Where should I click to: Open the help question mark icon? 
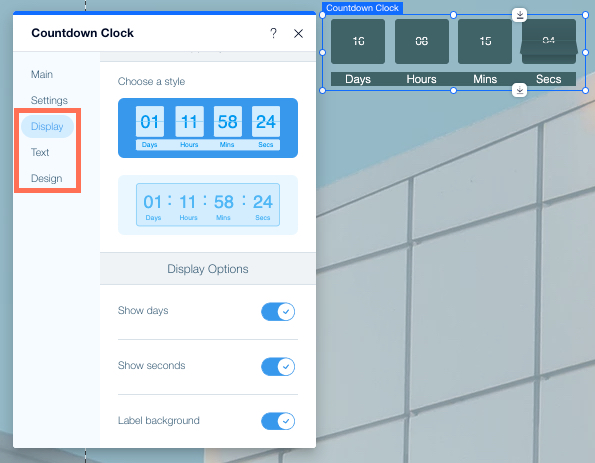[273, 33]
